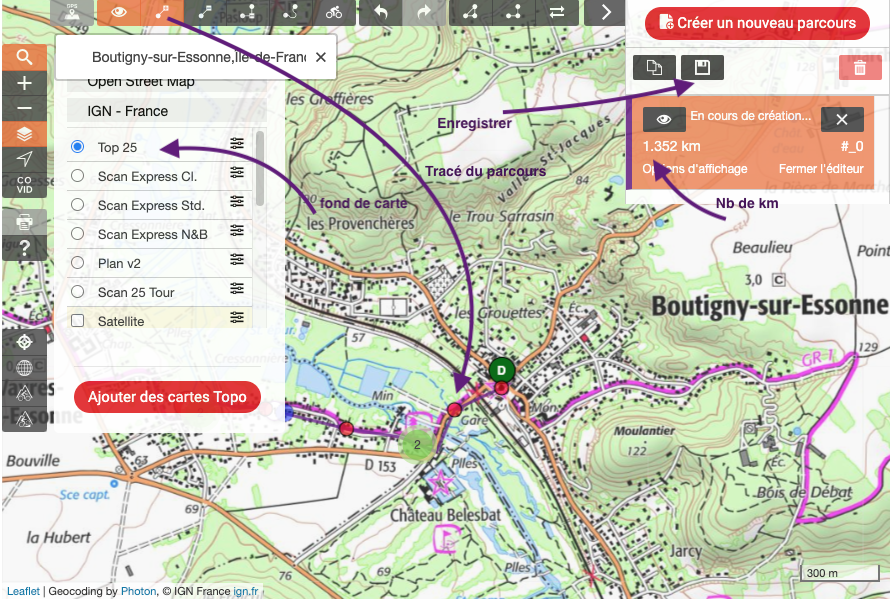Zoom in with the plus button

24,83
